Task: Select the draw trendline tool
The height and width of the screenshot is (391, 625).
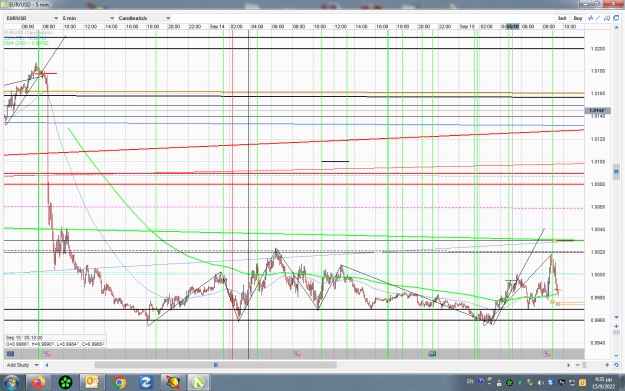Action: (x=598, y=18)
